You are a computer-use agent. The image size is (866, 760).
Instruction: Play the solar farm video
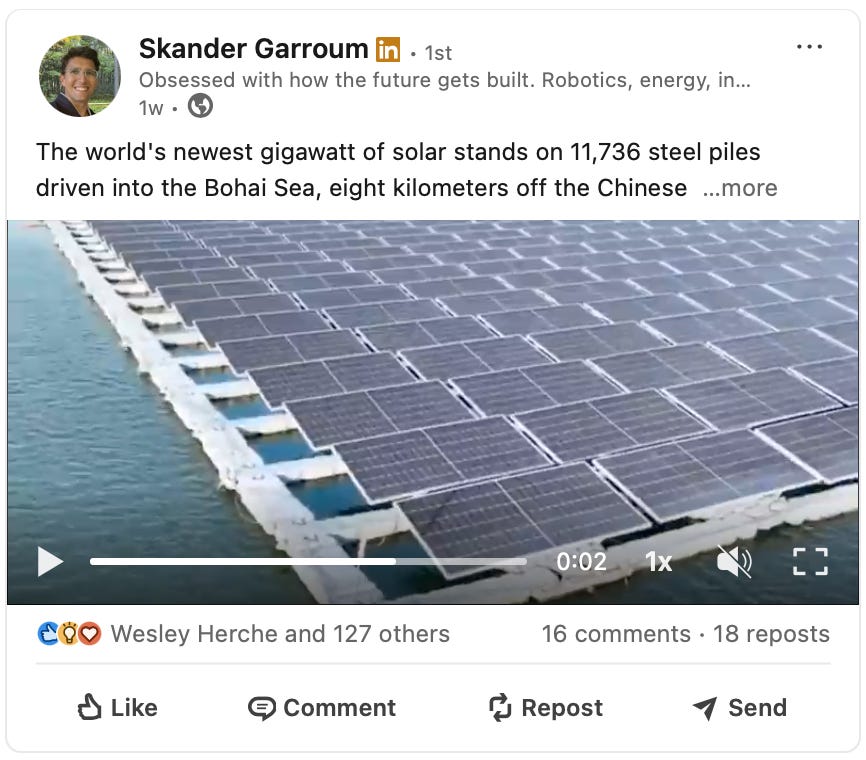[50, 562]
